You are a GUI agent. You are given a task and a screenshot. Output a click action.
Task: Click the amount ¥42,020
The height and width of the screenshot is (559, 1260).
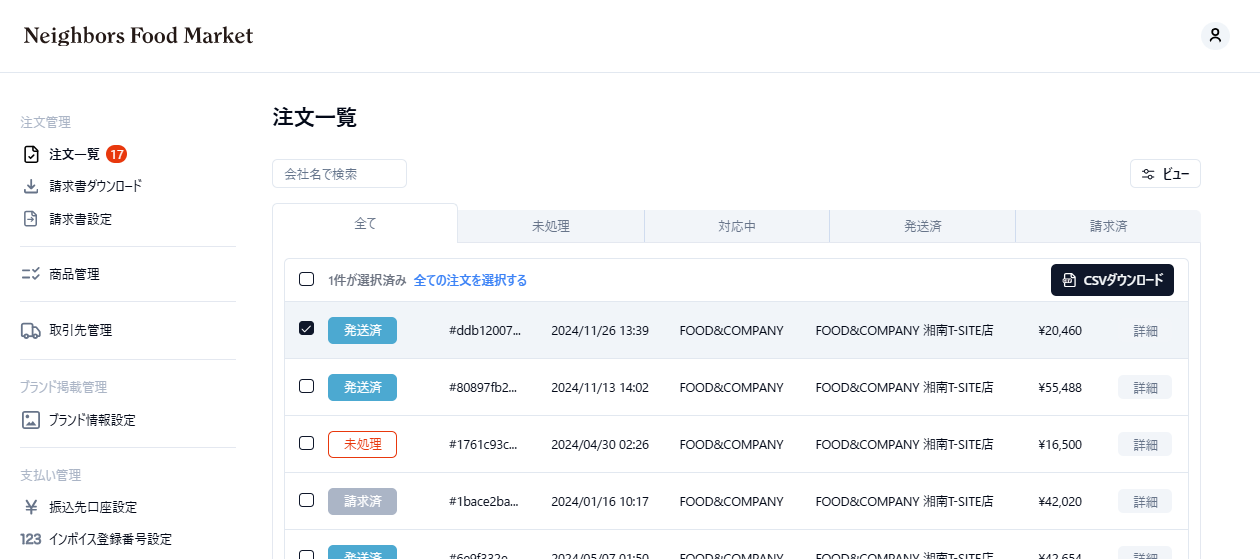click(1060, 501)
